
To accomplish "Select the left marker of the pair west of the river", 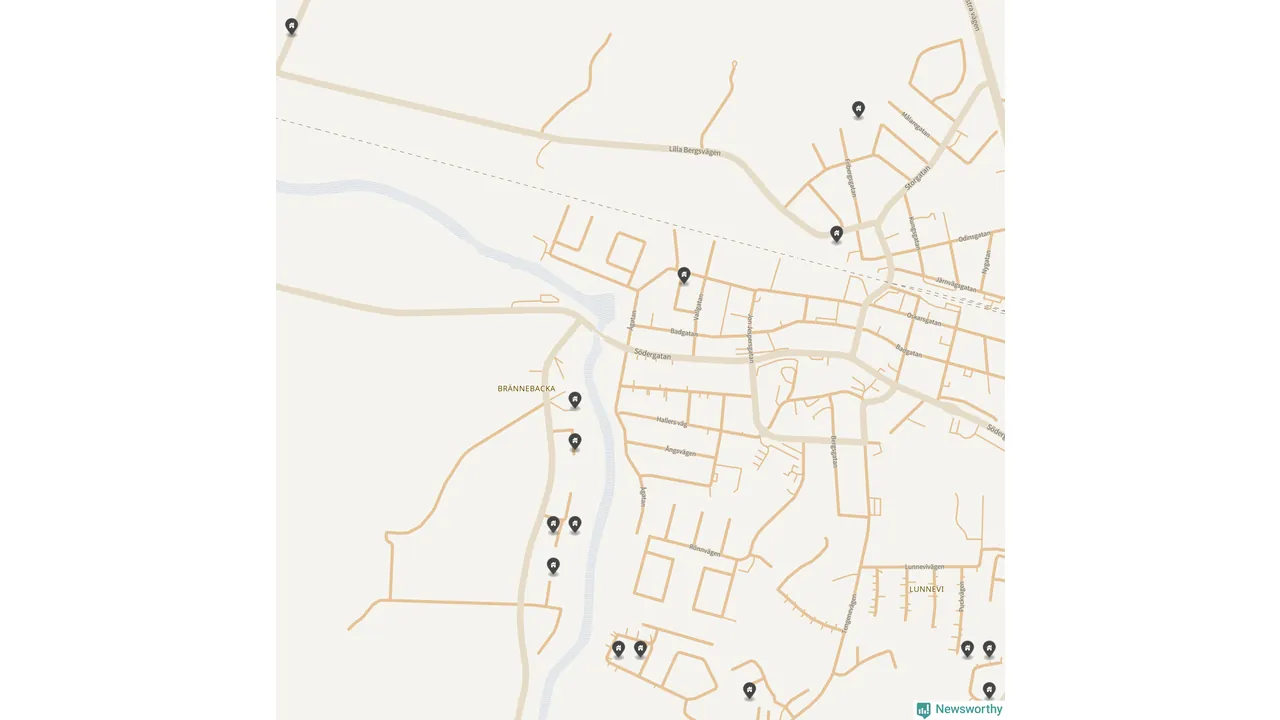I will (x=553, y=524).
